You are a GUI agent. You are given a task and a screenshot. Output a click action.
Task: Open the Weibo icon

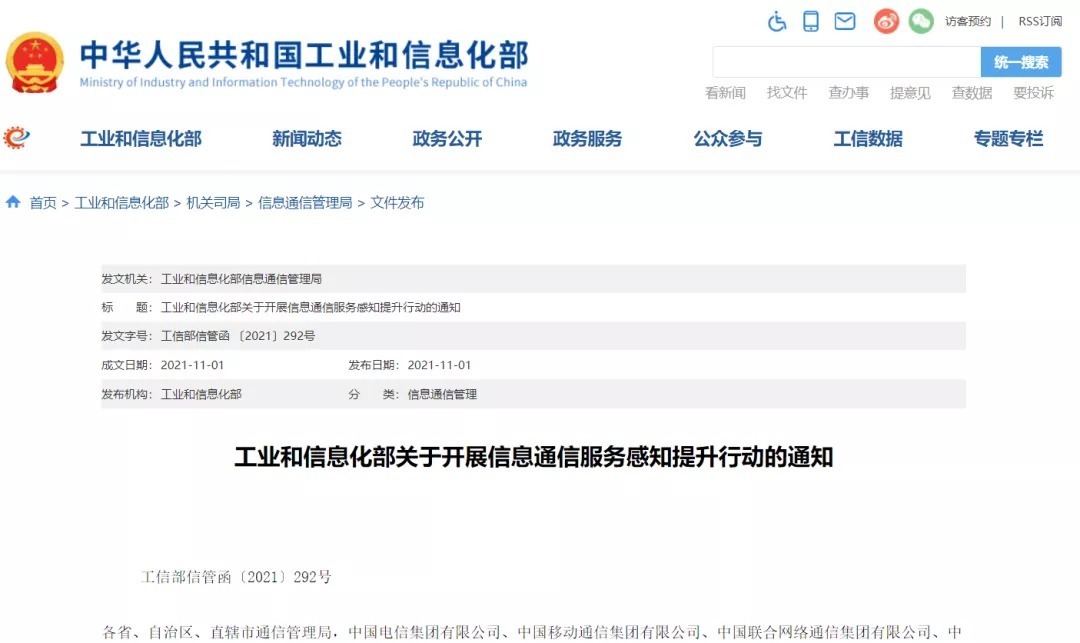coord(886,21)
